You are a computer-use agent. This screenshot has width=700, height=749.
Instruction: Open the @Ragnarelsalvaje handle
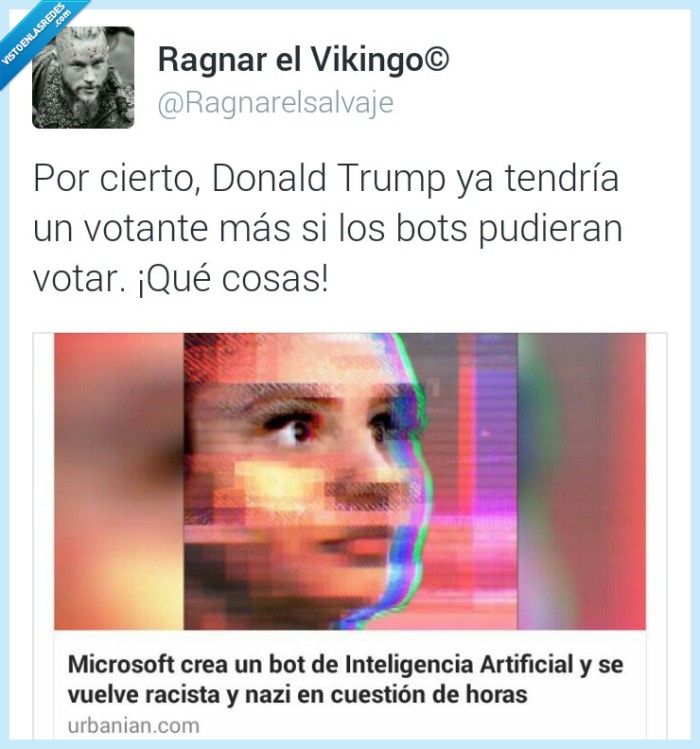click(x=276, y=103)
